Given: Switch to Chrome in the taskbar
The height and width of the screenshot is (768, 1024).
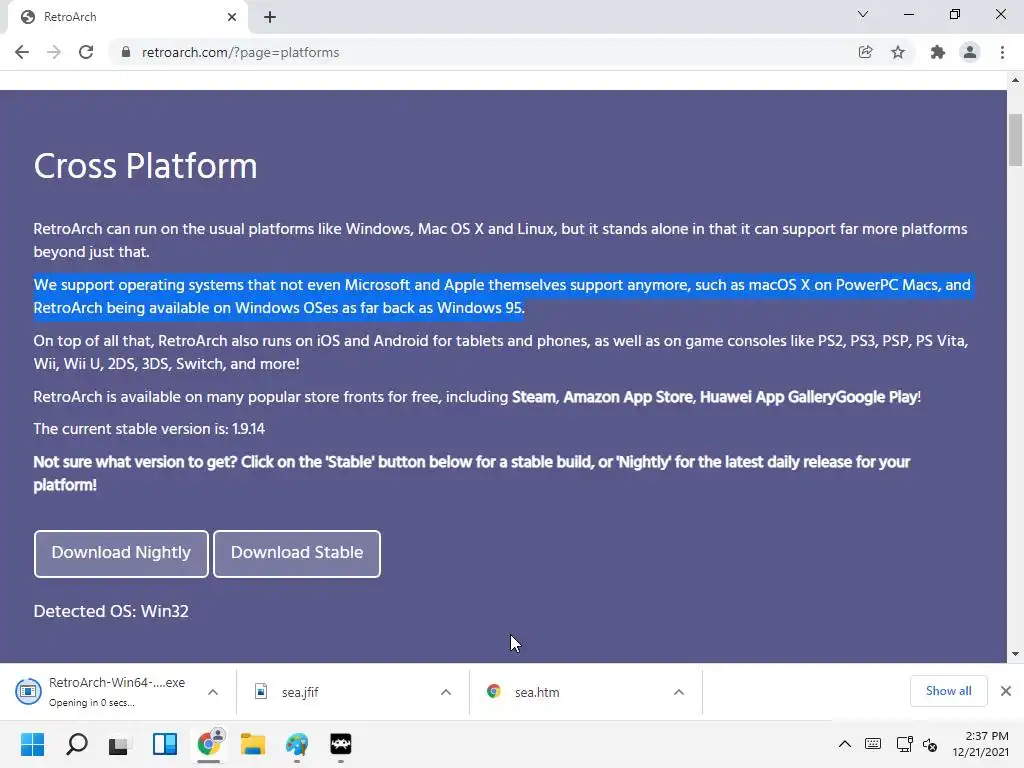Looking at the screenshot, I should [x=209, y=744].
